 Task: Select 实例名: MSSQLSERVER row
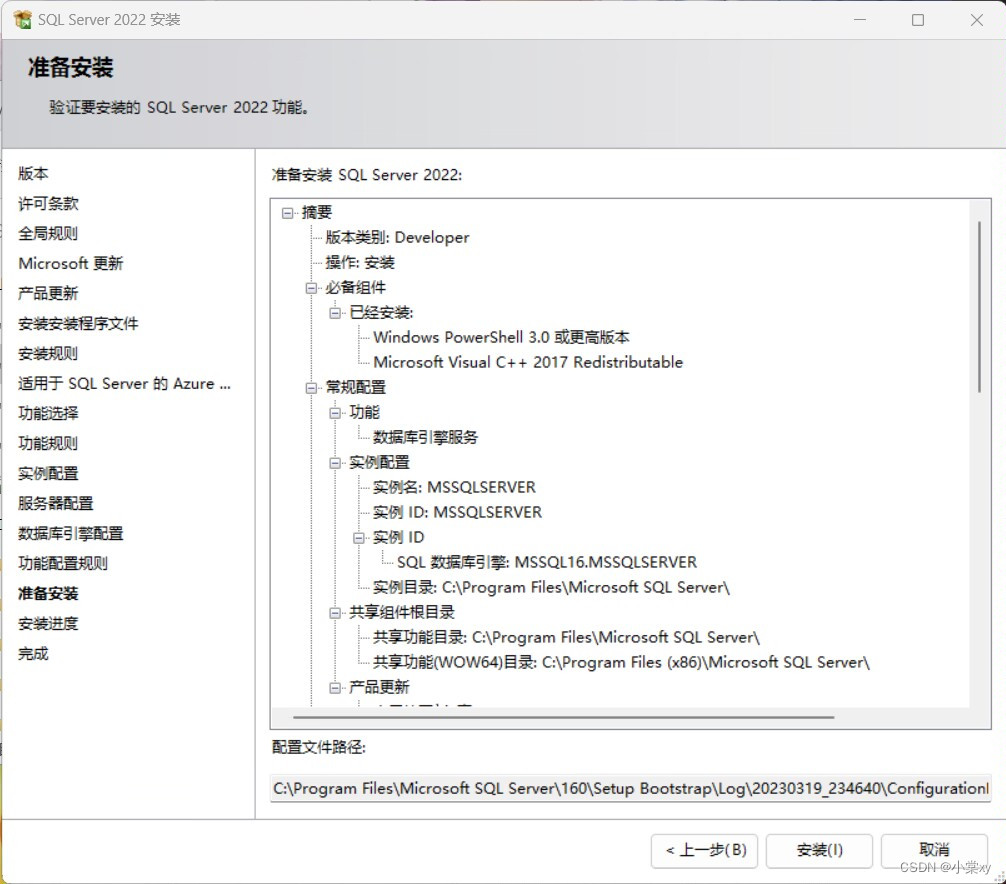pyautogui.click(x=454, y=488)
